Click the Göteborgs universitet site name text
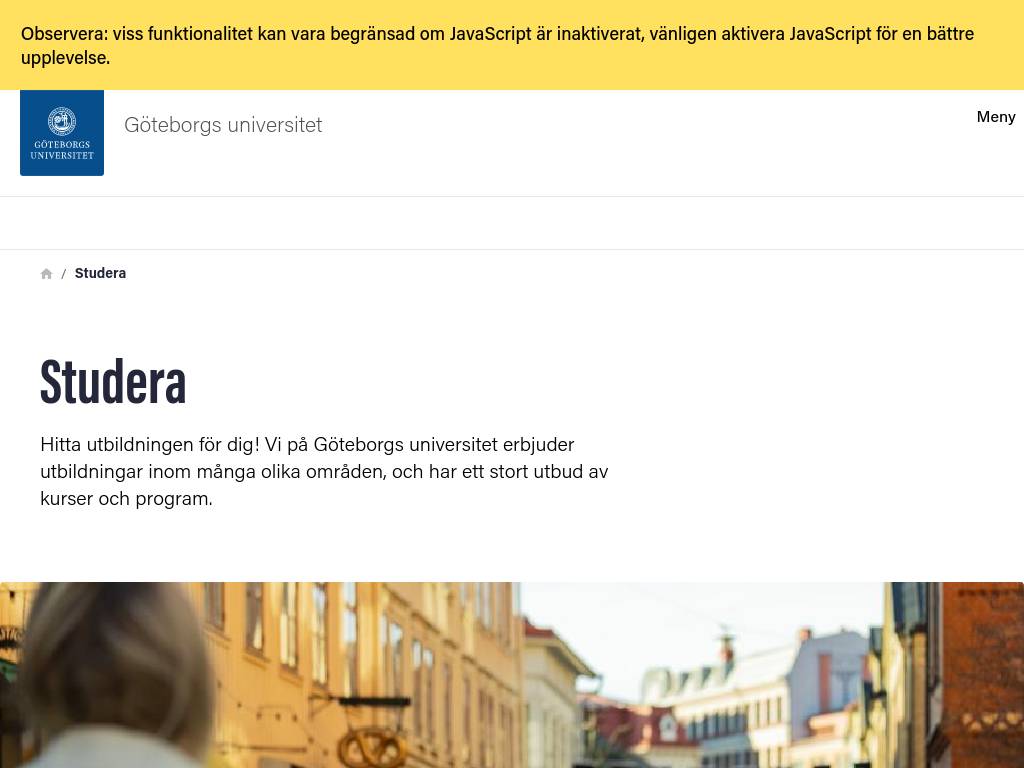Image resolution: width=1024 pixels, height=768 pixels. tap(223, 125)
